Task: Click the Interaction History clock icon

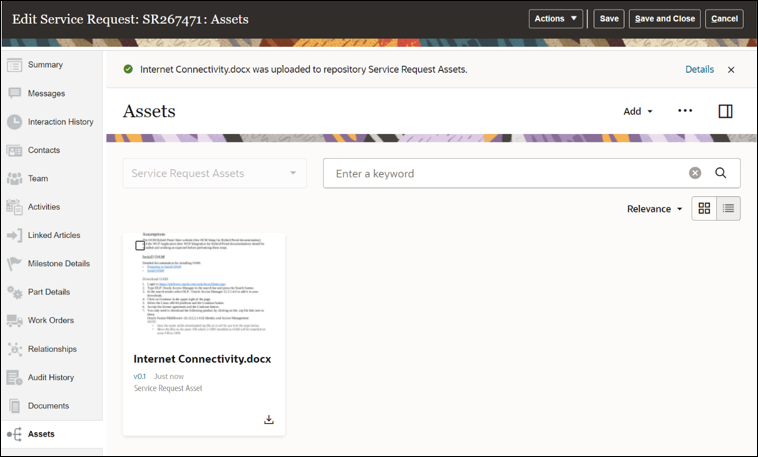Action: tap(15, 122)
